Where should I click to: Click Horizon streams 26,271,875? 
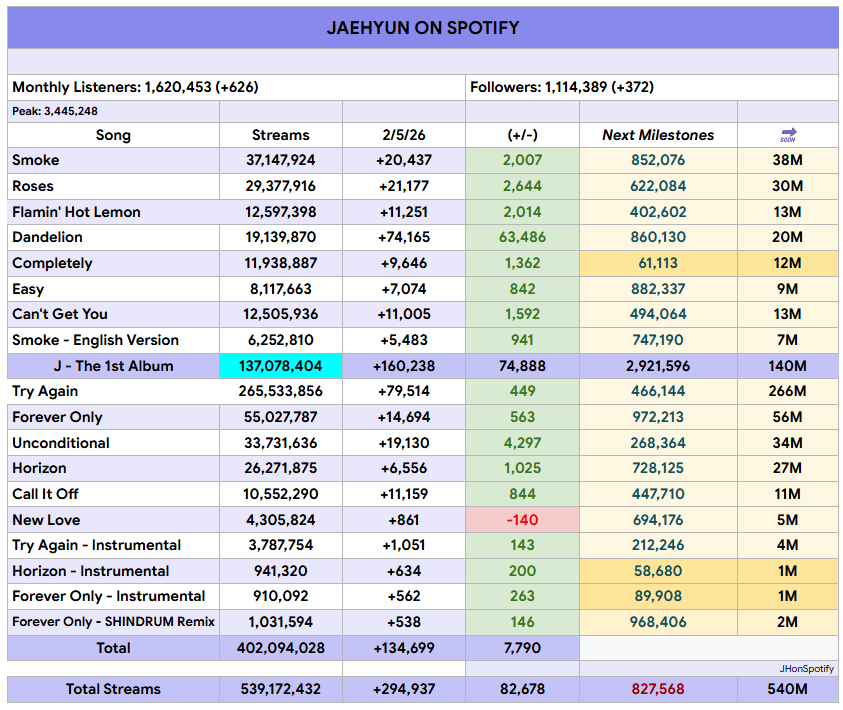click(281, 468)
